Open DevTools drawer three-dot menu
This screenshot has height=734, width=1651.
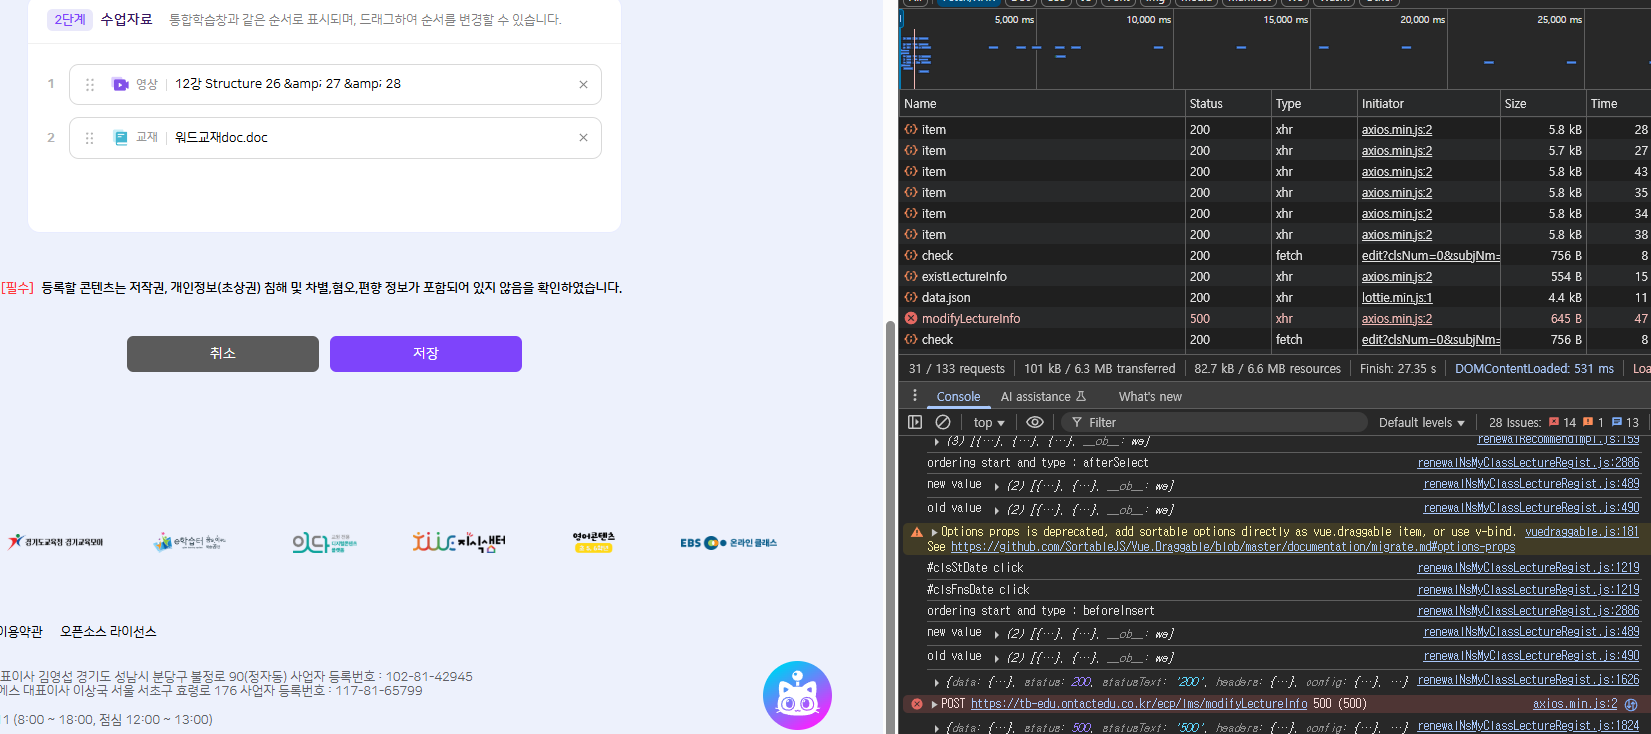point(914,396)
